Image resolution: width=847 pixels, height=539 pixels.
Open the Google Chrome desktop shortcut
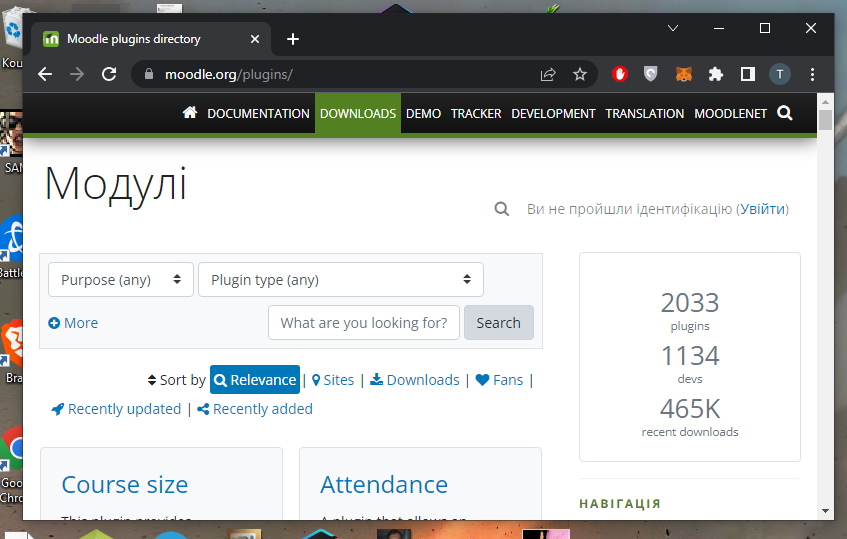pyautogui.click(x=11, y=464)
